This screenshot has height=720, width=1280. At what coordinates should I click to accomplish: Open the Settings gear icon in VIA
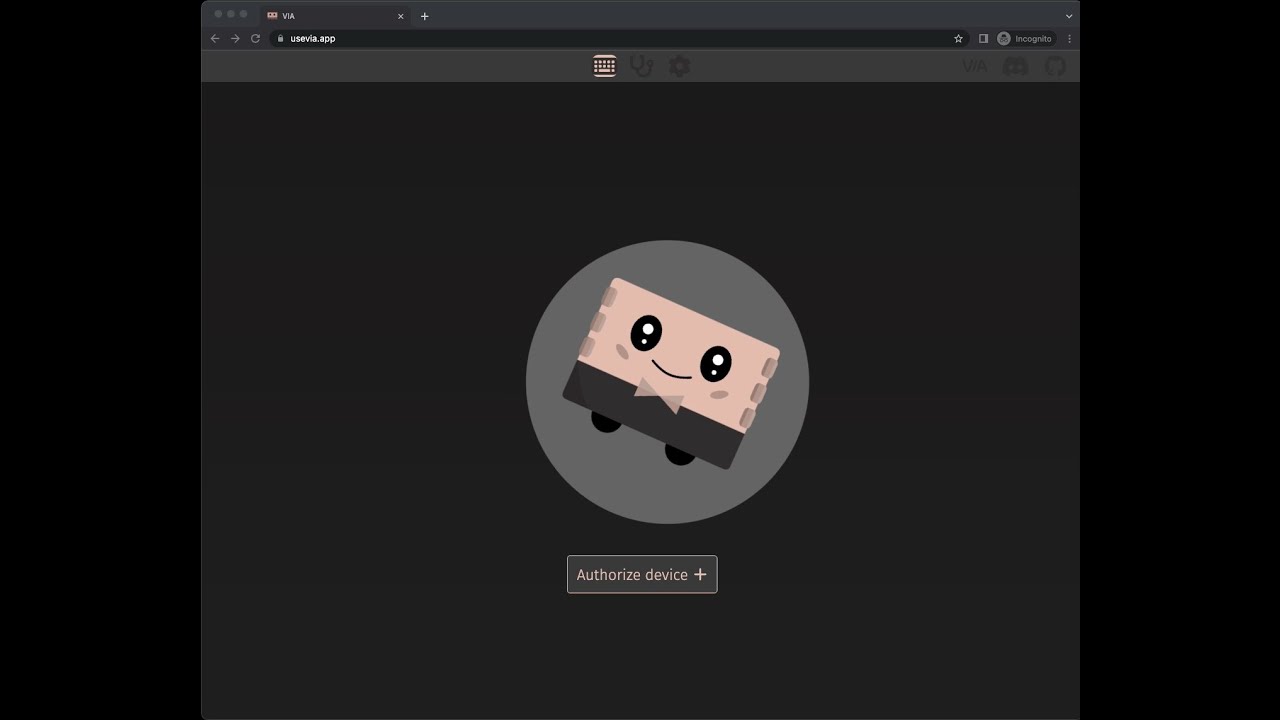pos(680,66)
